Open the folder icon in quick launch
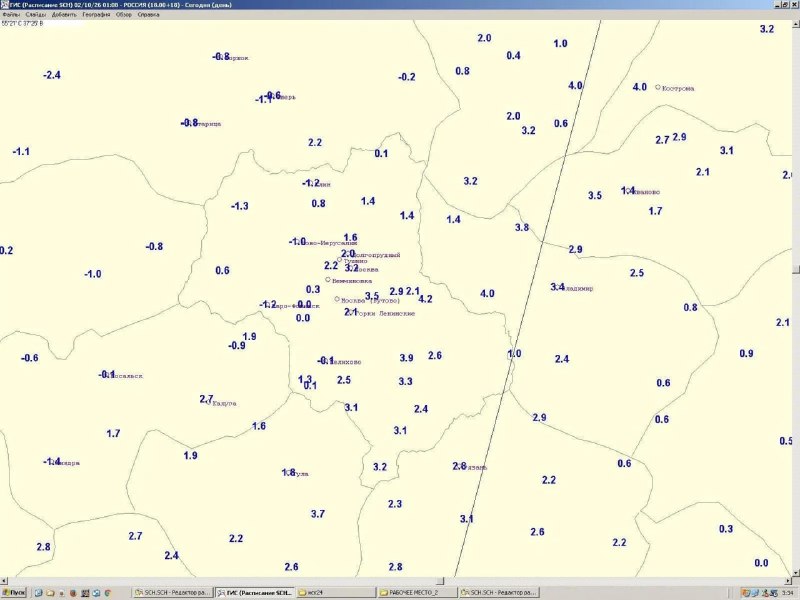 point(50,593)
